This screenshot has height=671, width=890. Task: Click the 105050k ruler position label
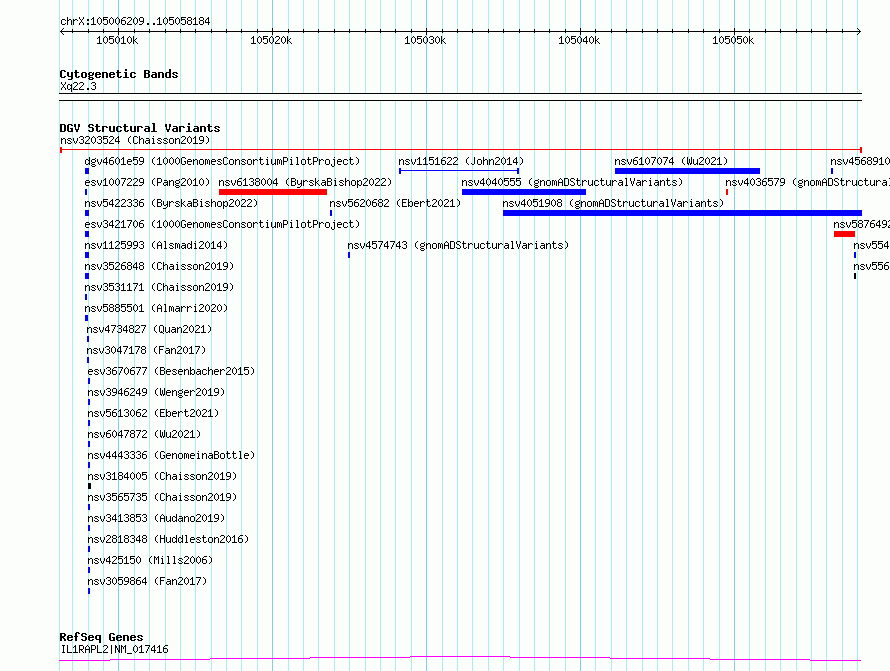pyautogui.click(x=733, y=40)
